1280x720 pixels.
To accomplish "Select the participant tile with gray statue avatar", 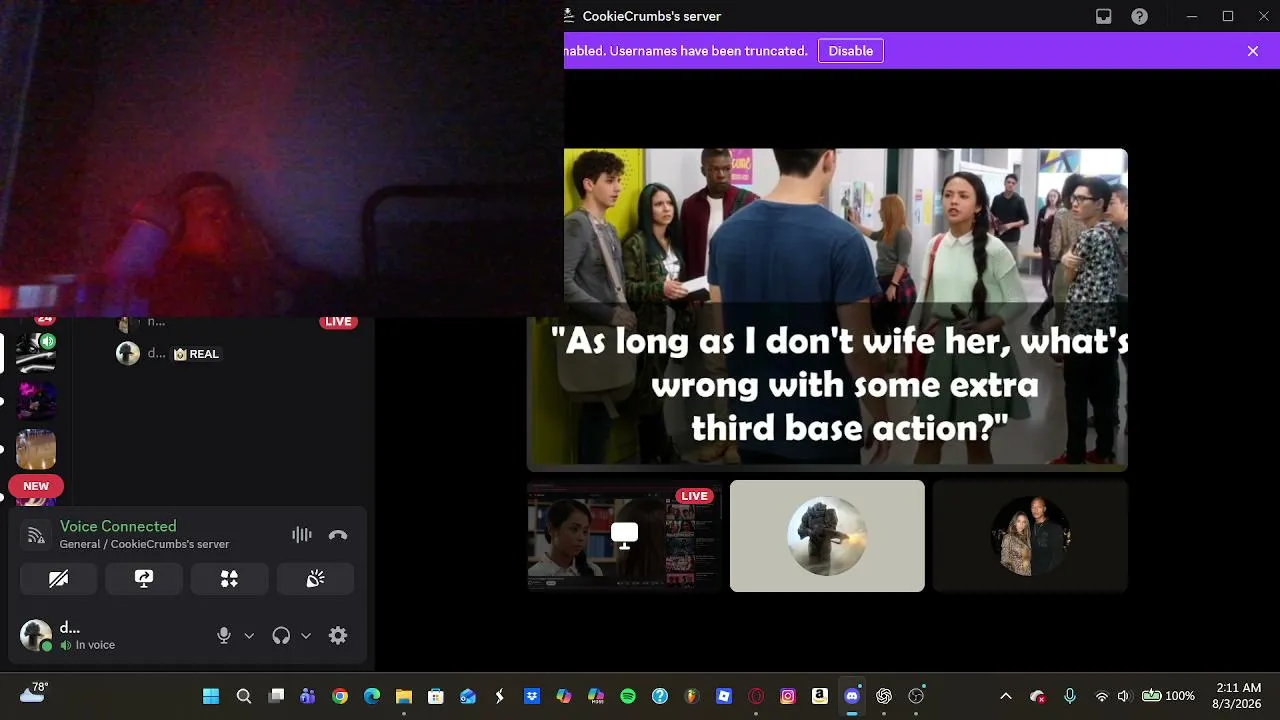I will [x=827, y=536].
